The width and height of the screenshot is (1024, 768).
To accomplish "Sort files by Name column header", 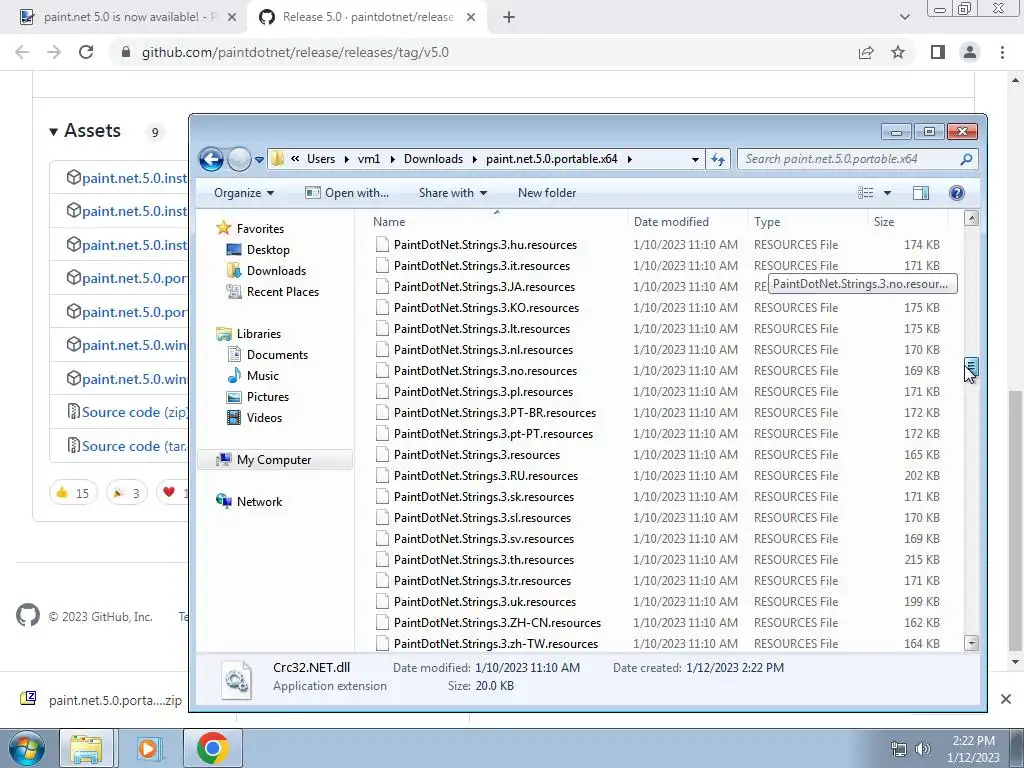I will (496, 221).
